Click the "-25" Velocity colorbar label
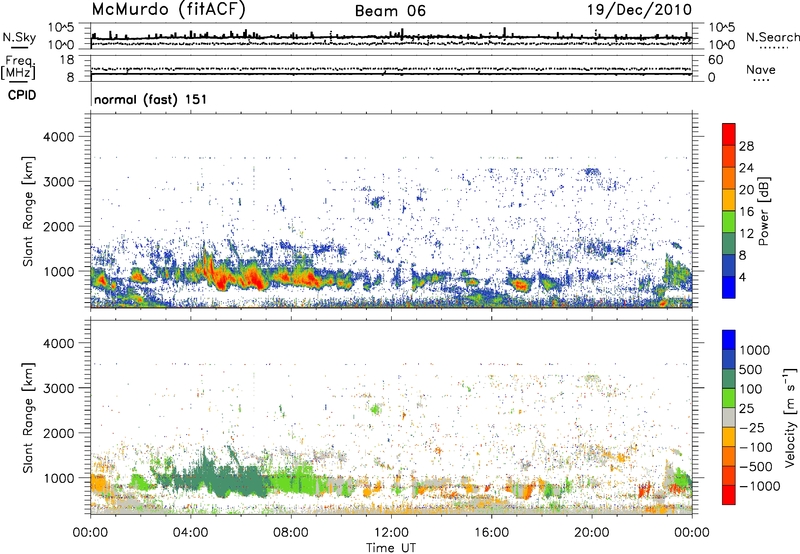The width and height of the screenshot is (800, 554). pos(753,428)
